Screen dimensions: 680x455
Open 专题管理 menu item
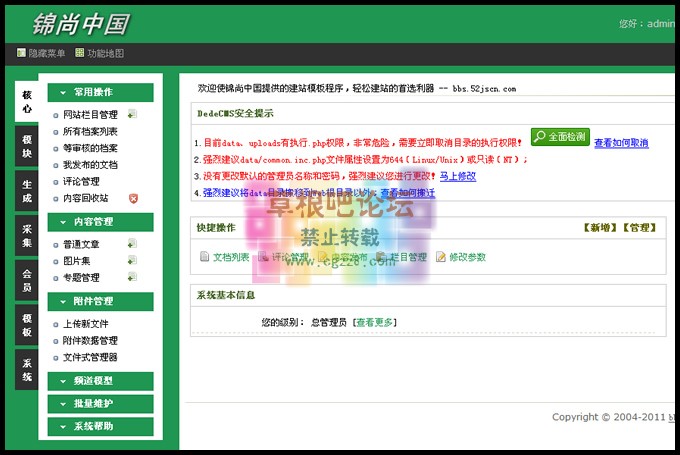[81, 278]
